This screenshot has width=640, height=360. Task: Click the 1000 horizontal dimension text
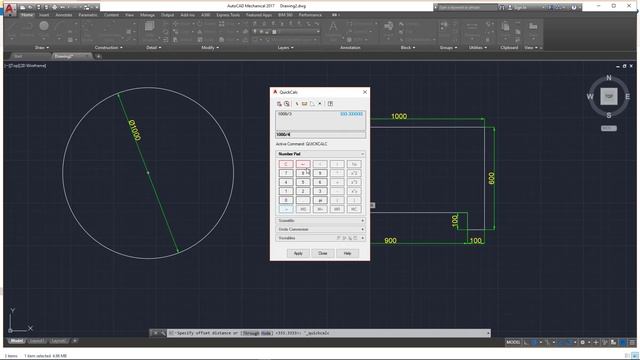[399, 116]
